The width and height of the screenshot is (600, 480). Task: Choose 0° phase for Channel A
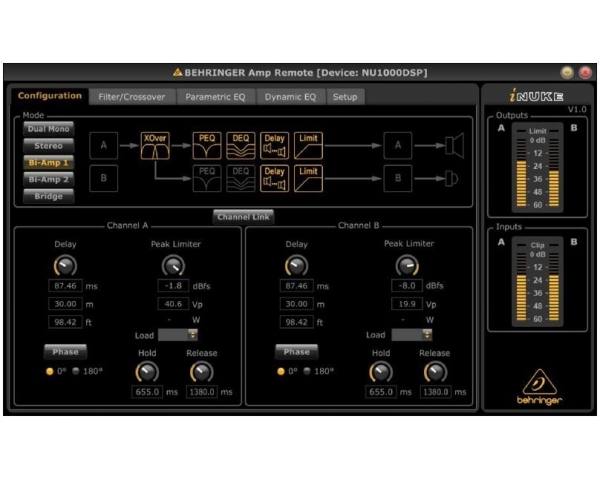pos(49,371)
